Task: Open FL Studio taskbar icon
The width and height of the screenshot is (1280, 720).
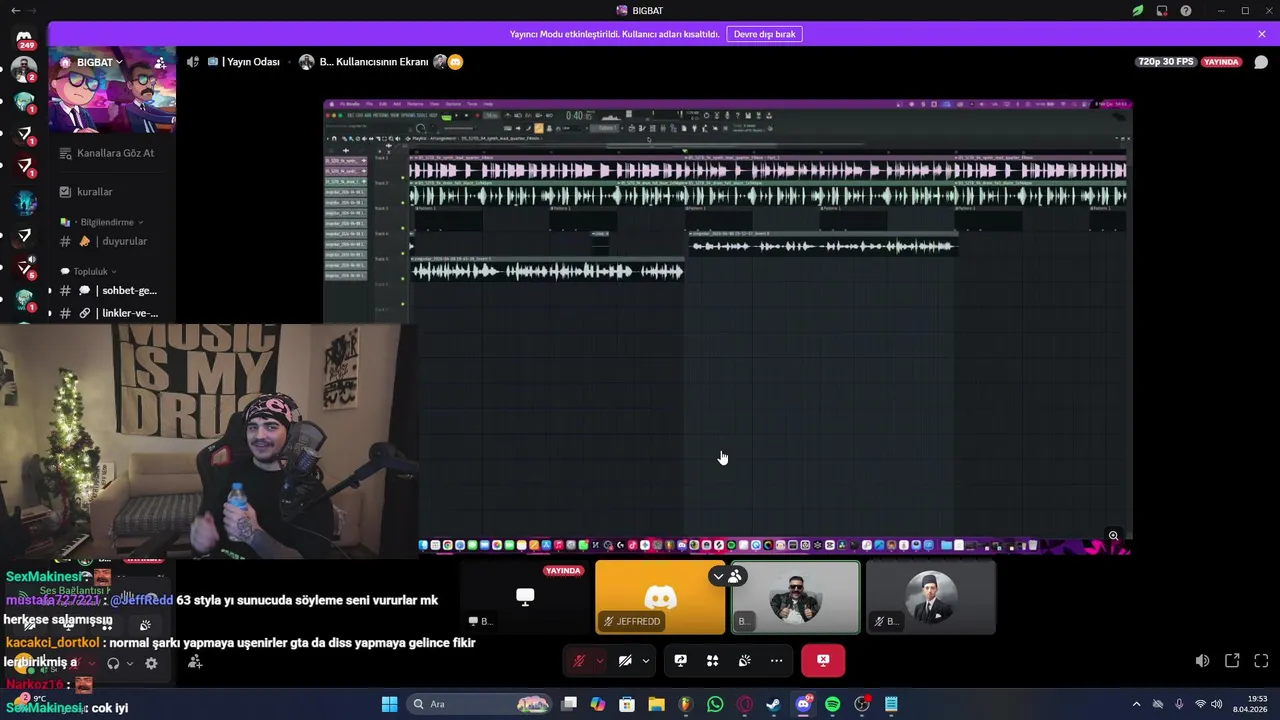Action: [685, 704]
